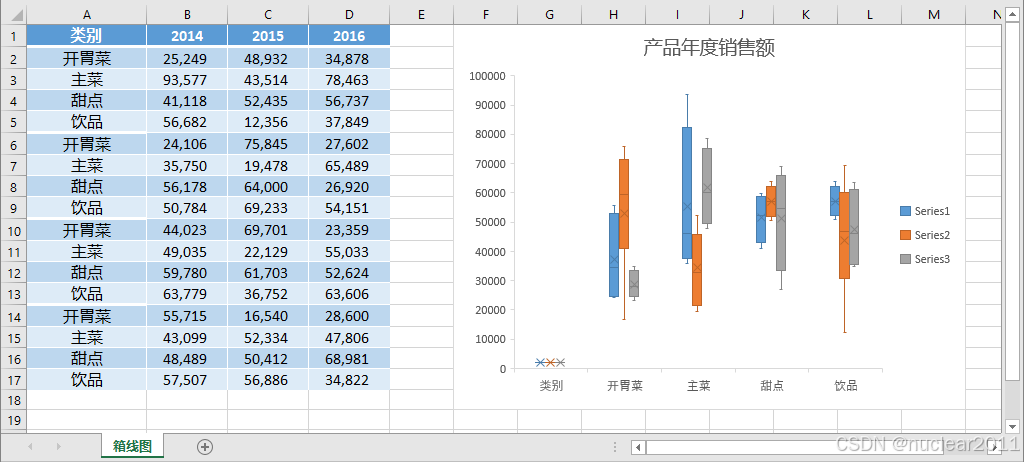Select cell with value 63,779
1024x462 pixels.
(187, 294)
